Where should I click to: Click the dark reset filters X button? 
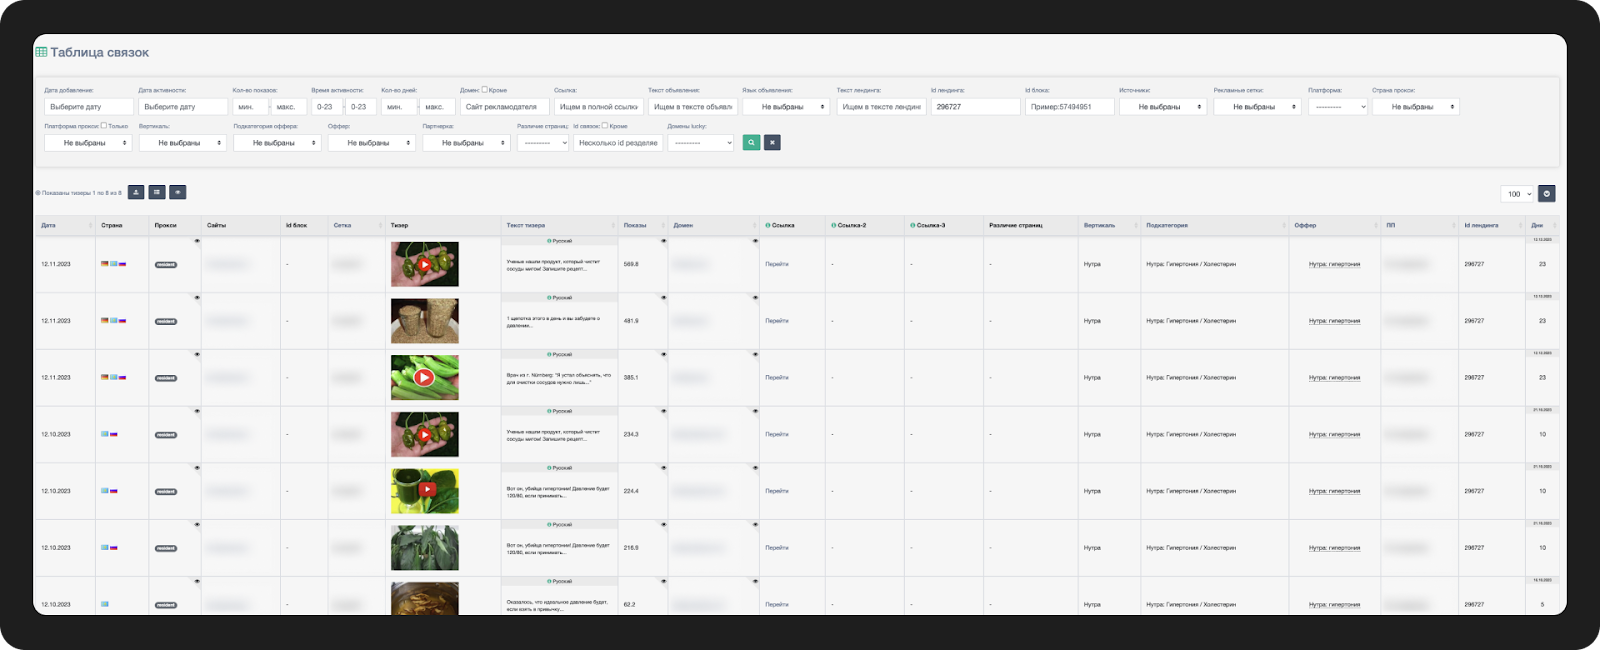point(772,143)
